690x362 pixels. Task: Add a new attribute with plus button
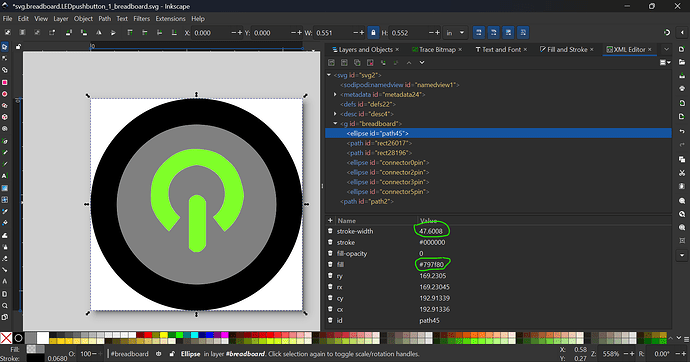[330, 220]
